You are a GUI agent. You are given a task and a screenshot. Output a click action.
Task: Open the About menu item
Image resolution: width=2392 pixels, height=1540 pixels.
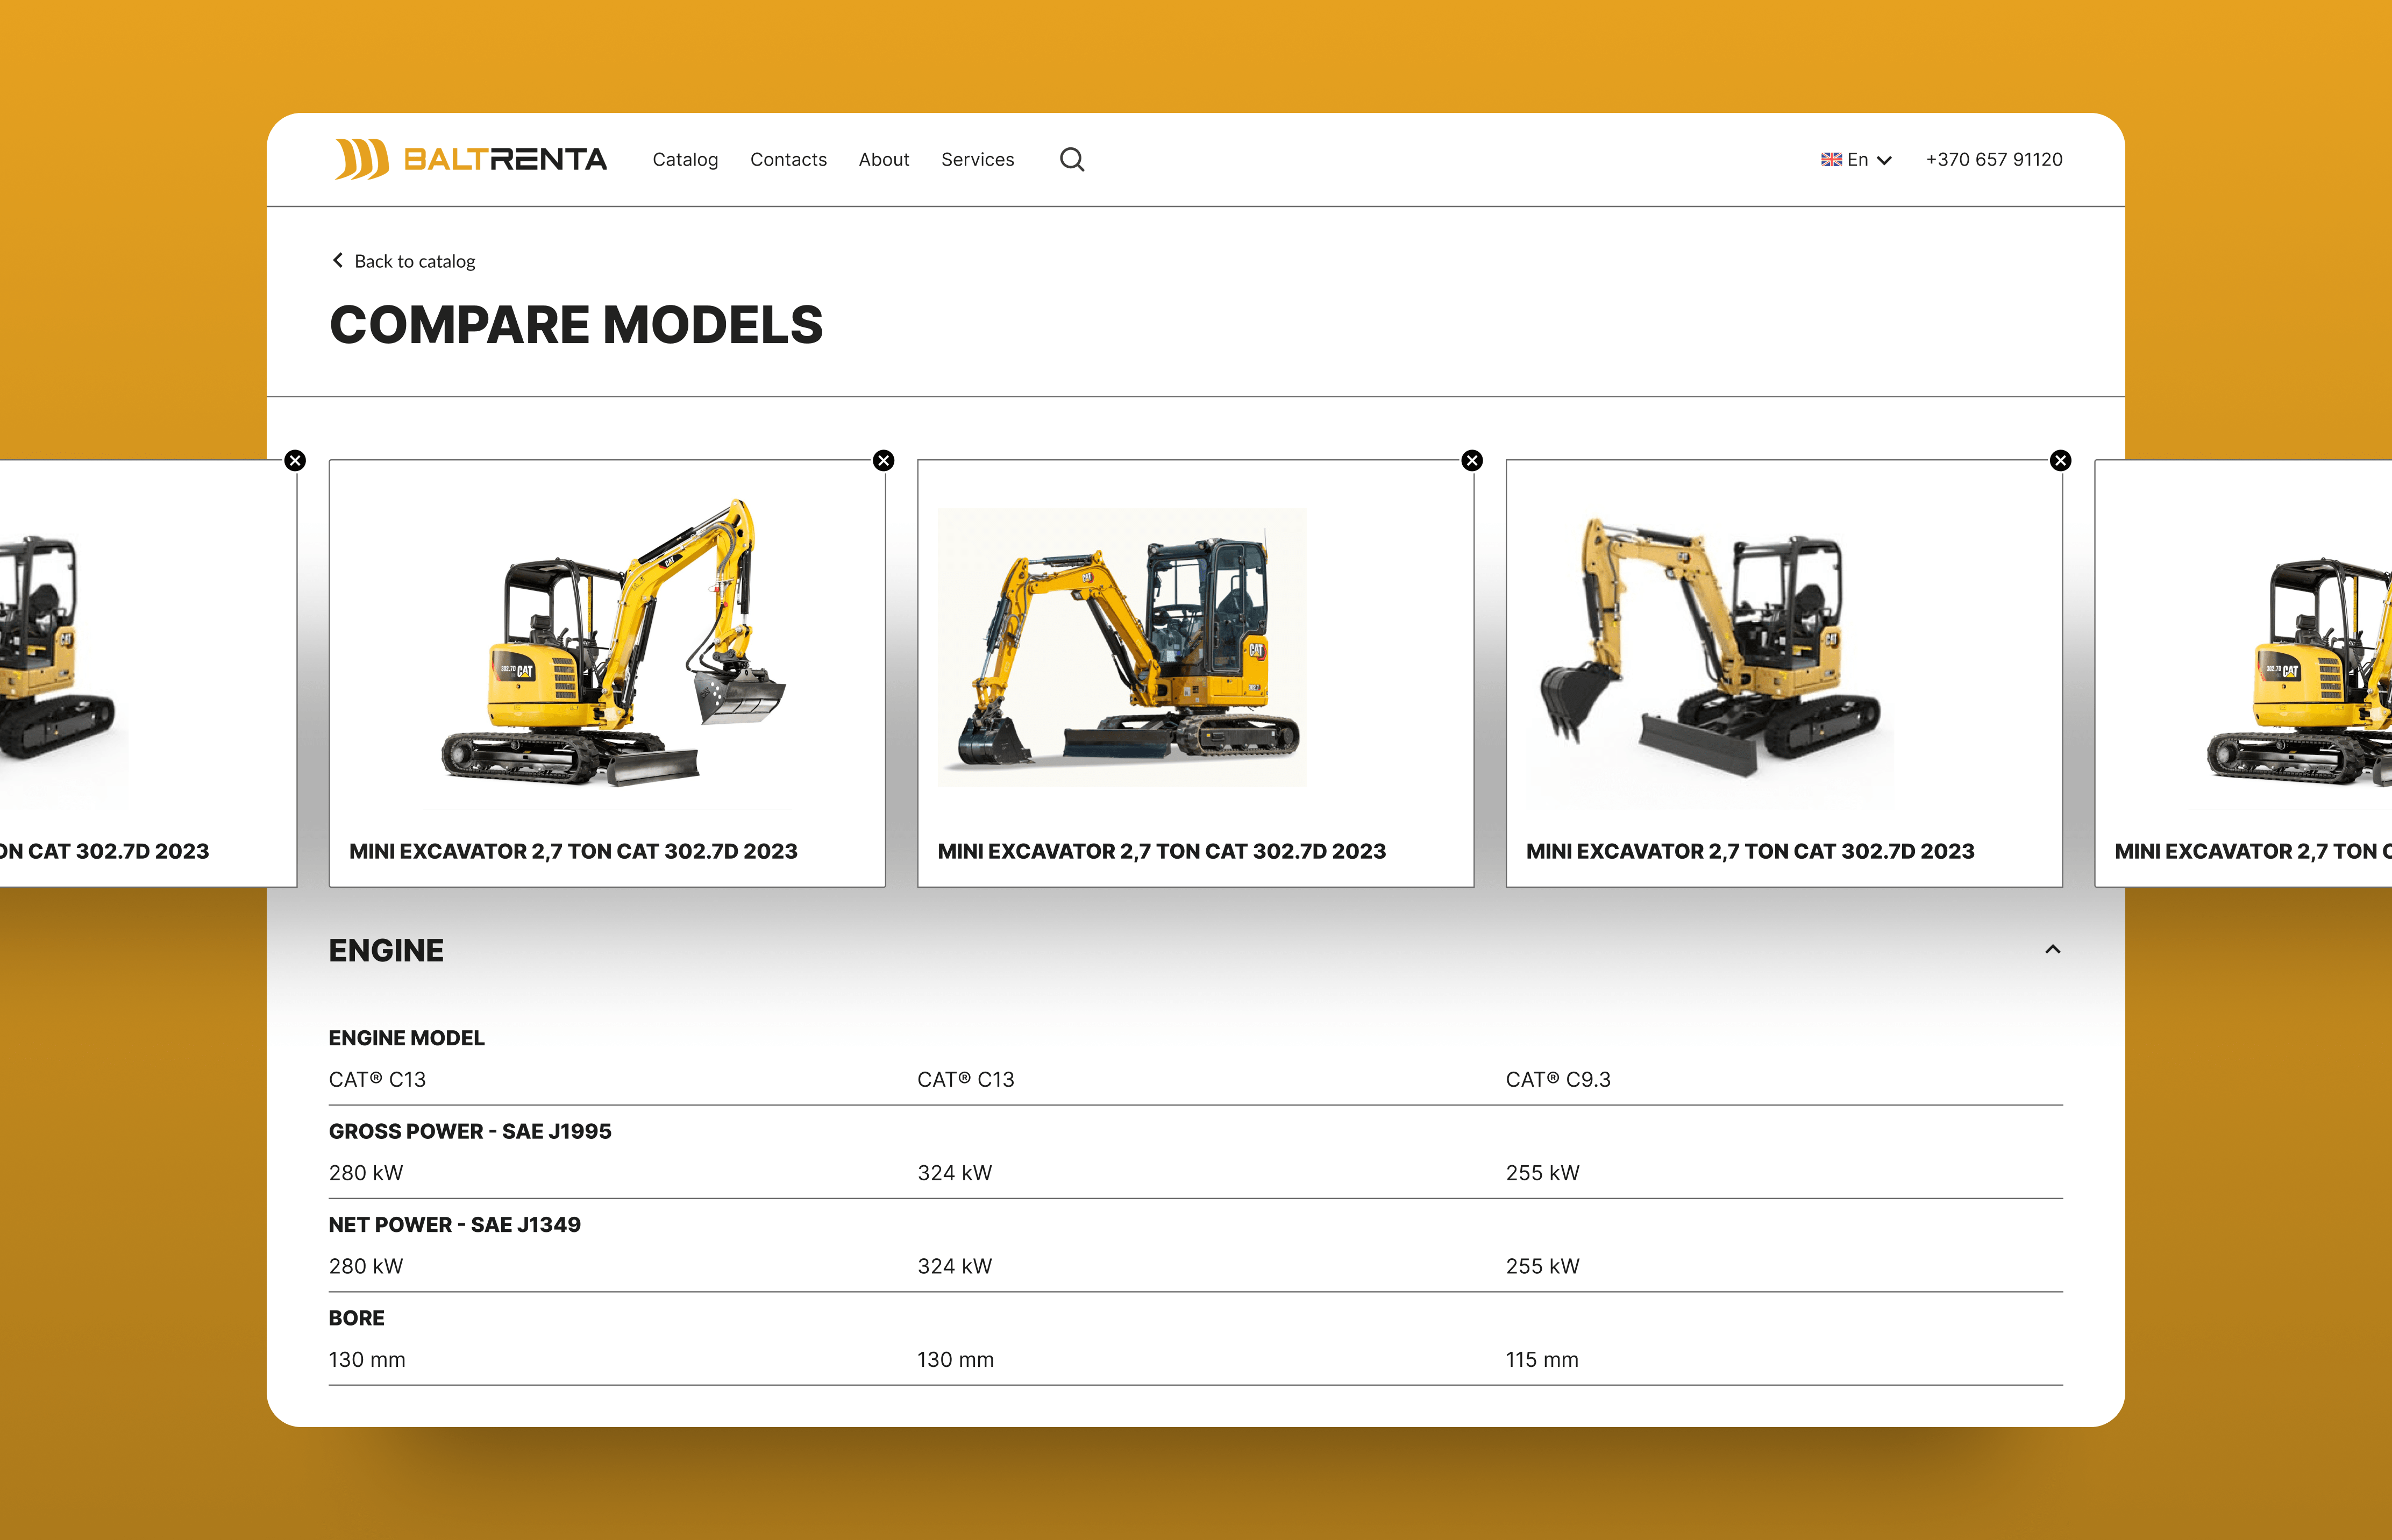[884, 160]
